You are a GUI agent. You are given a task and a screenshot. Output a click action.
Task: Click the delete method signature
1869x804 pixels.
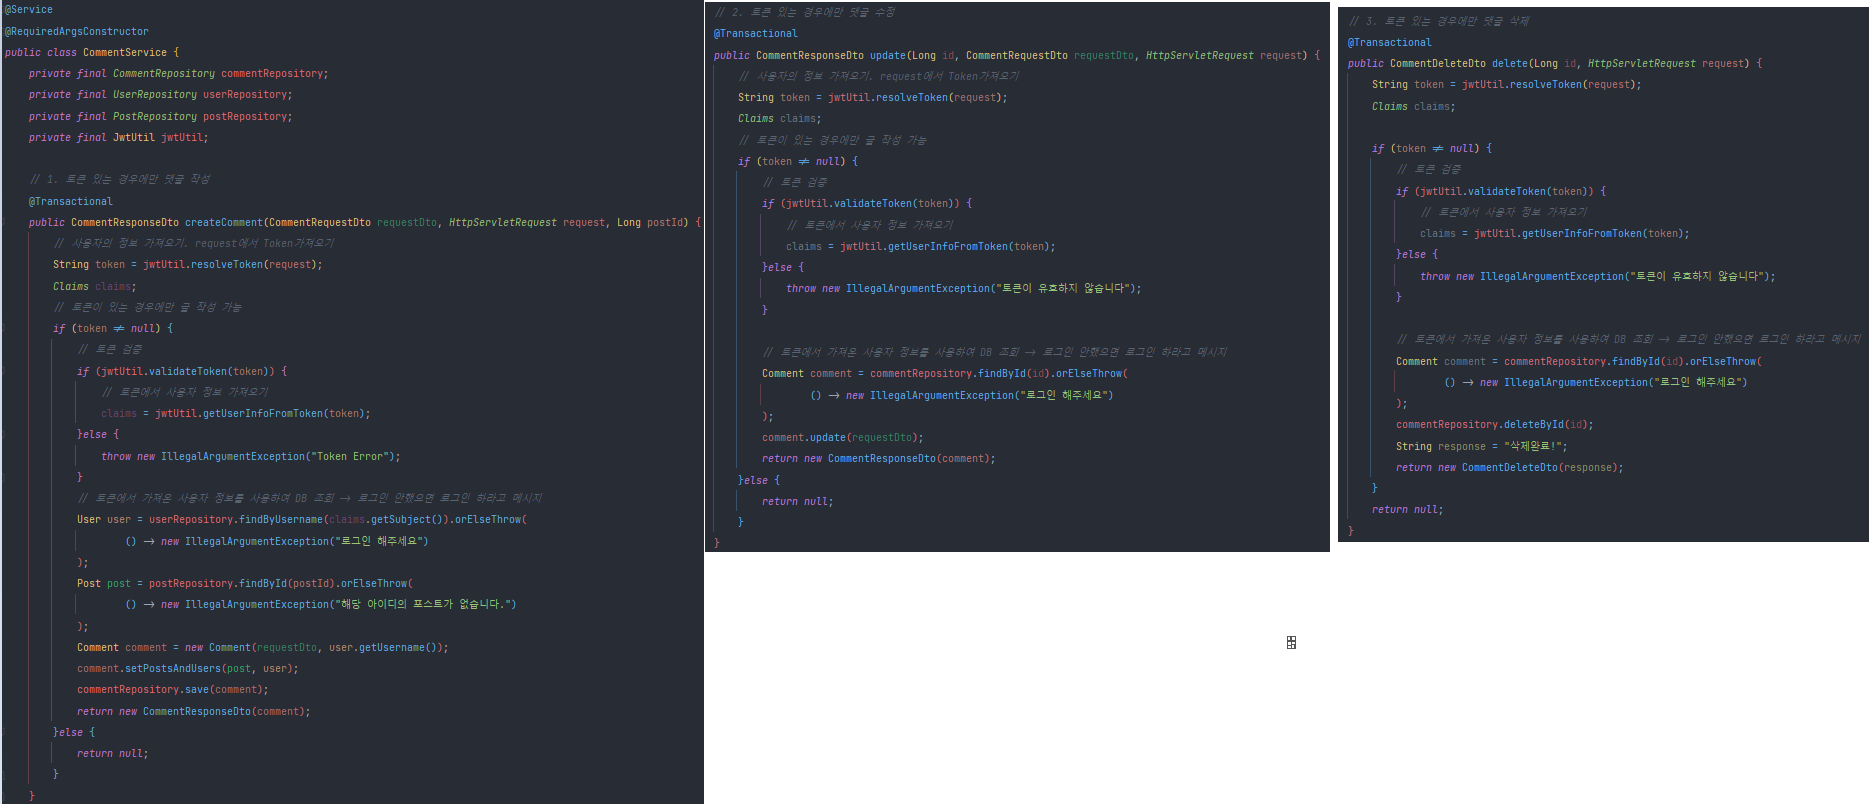tap(1555, 63)
